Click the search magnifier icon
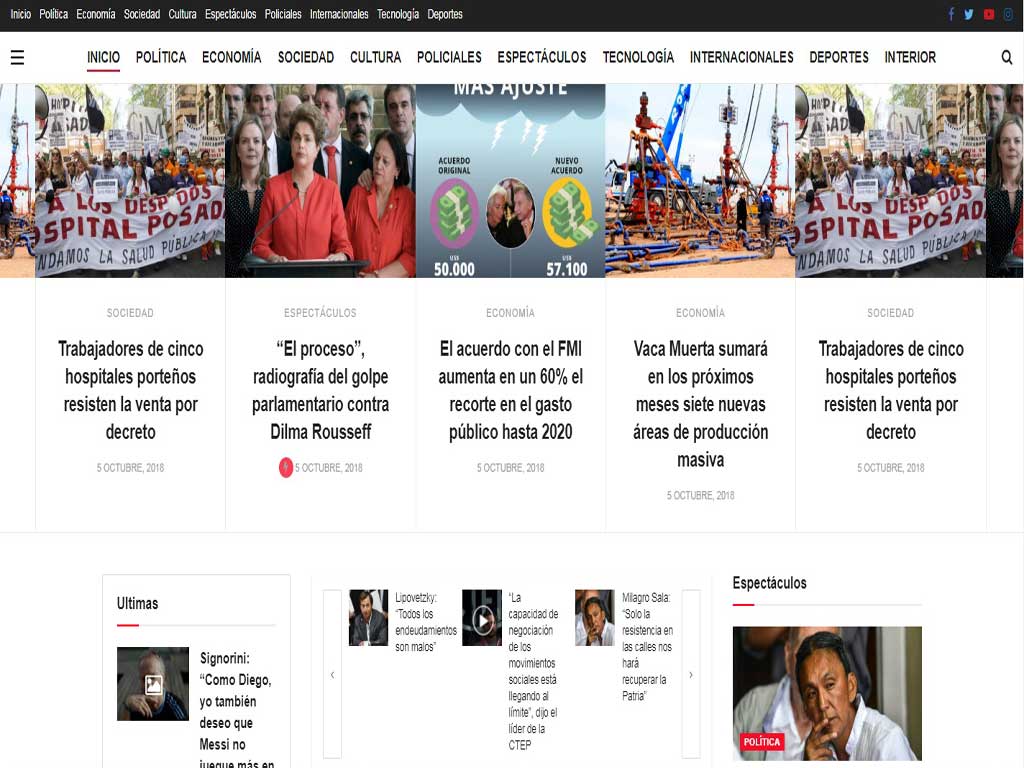The height and width of the screenshot is (768, 1024). tap(1006, 57)
